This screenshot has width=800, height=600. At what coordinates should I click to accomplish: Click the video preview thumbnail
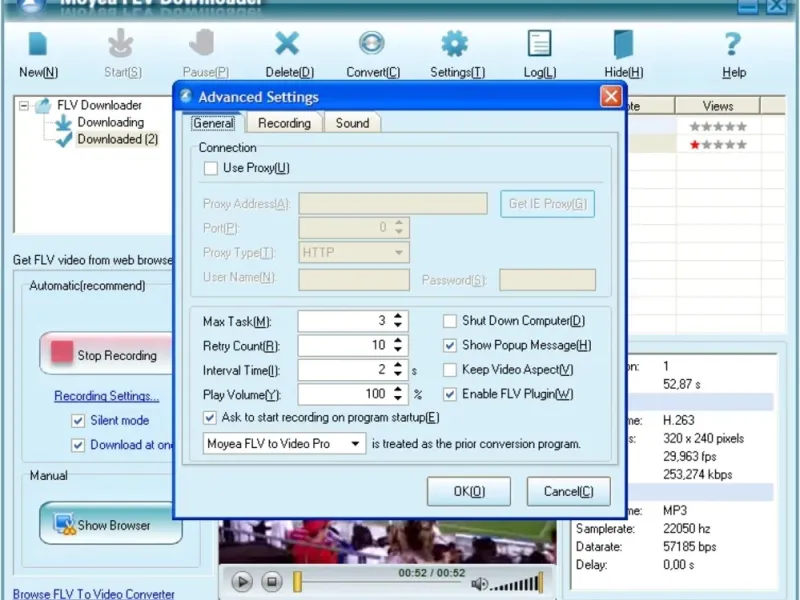[x=388, y=541]
